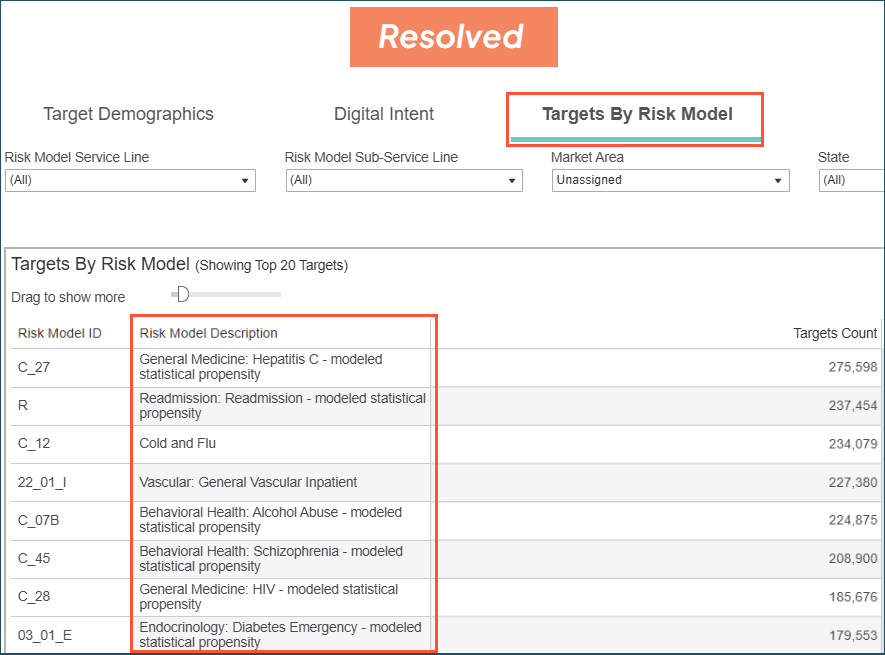Click the Resolved banner
This screenshot has width=885, height=655.
453,36
